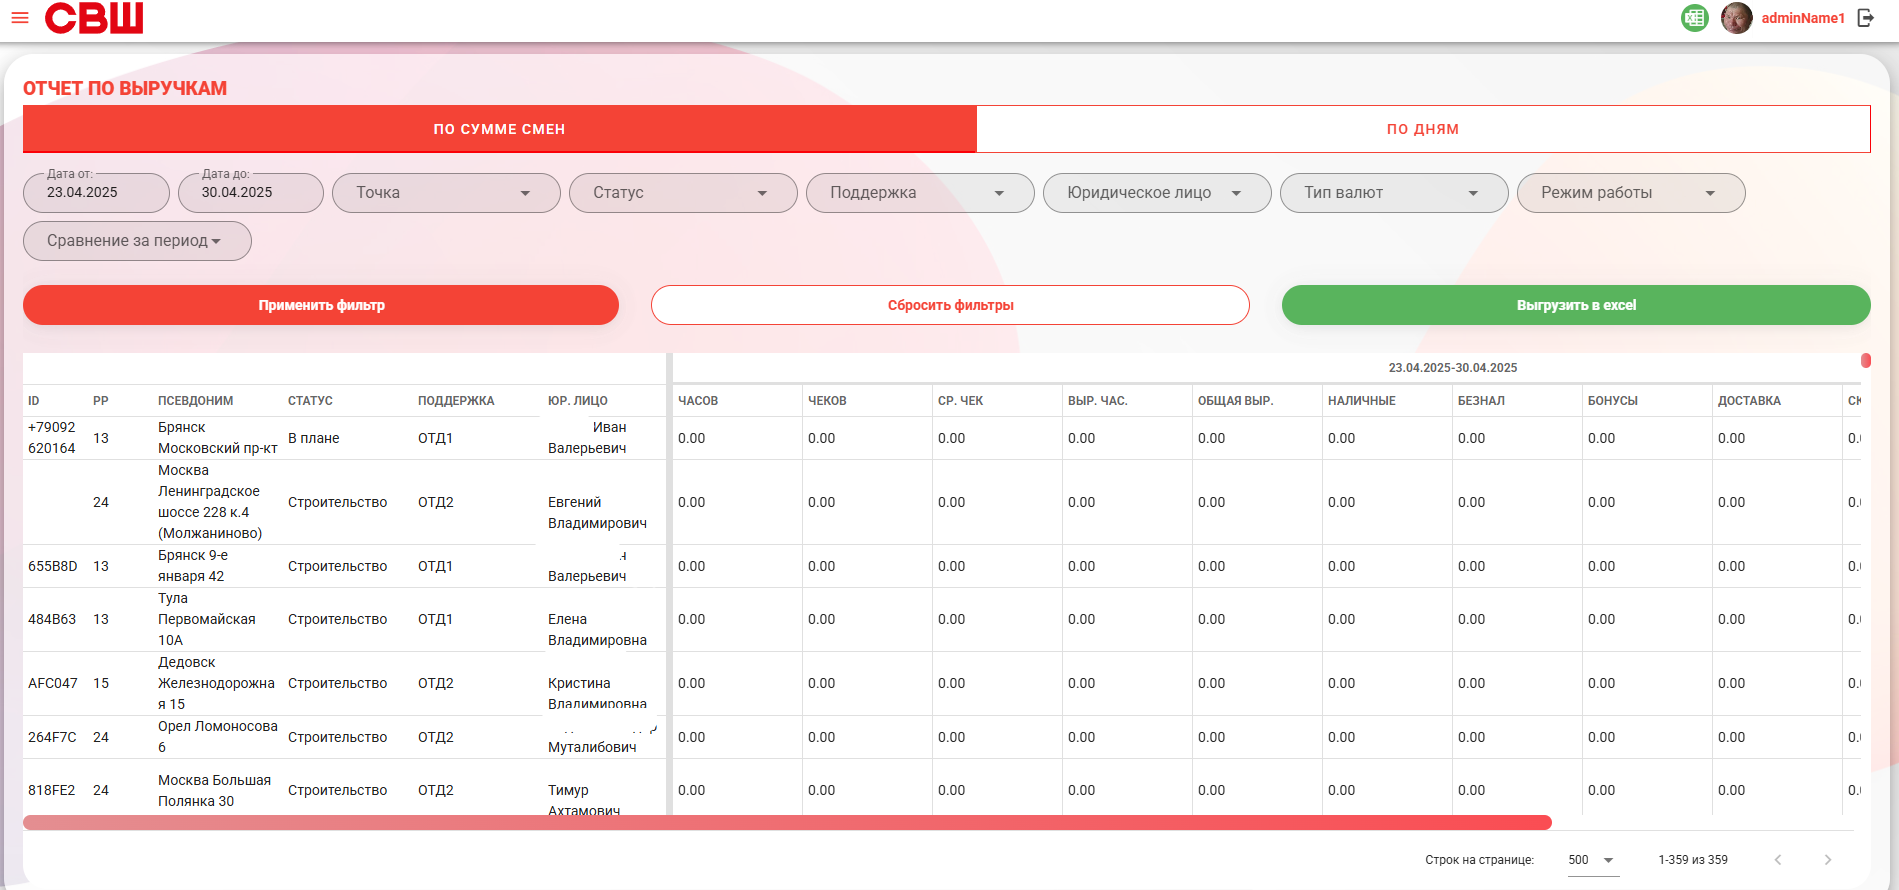1899x890 pixels.
Task: Click Выгрузить в excel button
Action: pos(1576,305)
